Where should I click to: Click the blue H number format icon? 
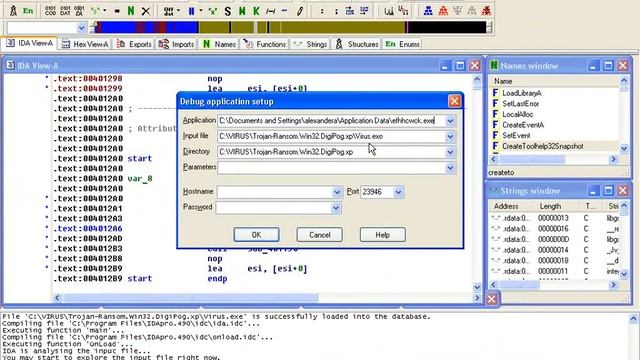(191, 11)
